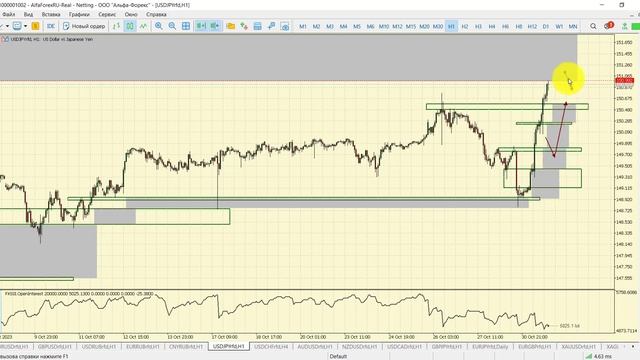Select M2 timeframe

pyautogui.click(x=316, y=26)
